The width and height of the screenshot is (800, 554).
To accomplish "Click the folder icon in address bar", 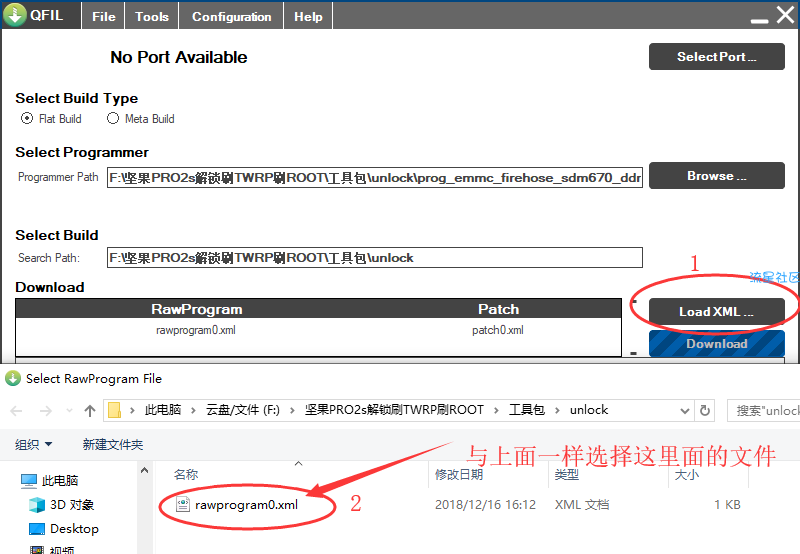I will pyautogui.click(x=115, y=410).
